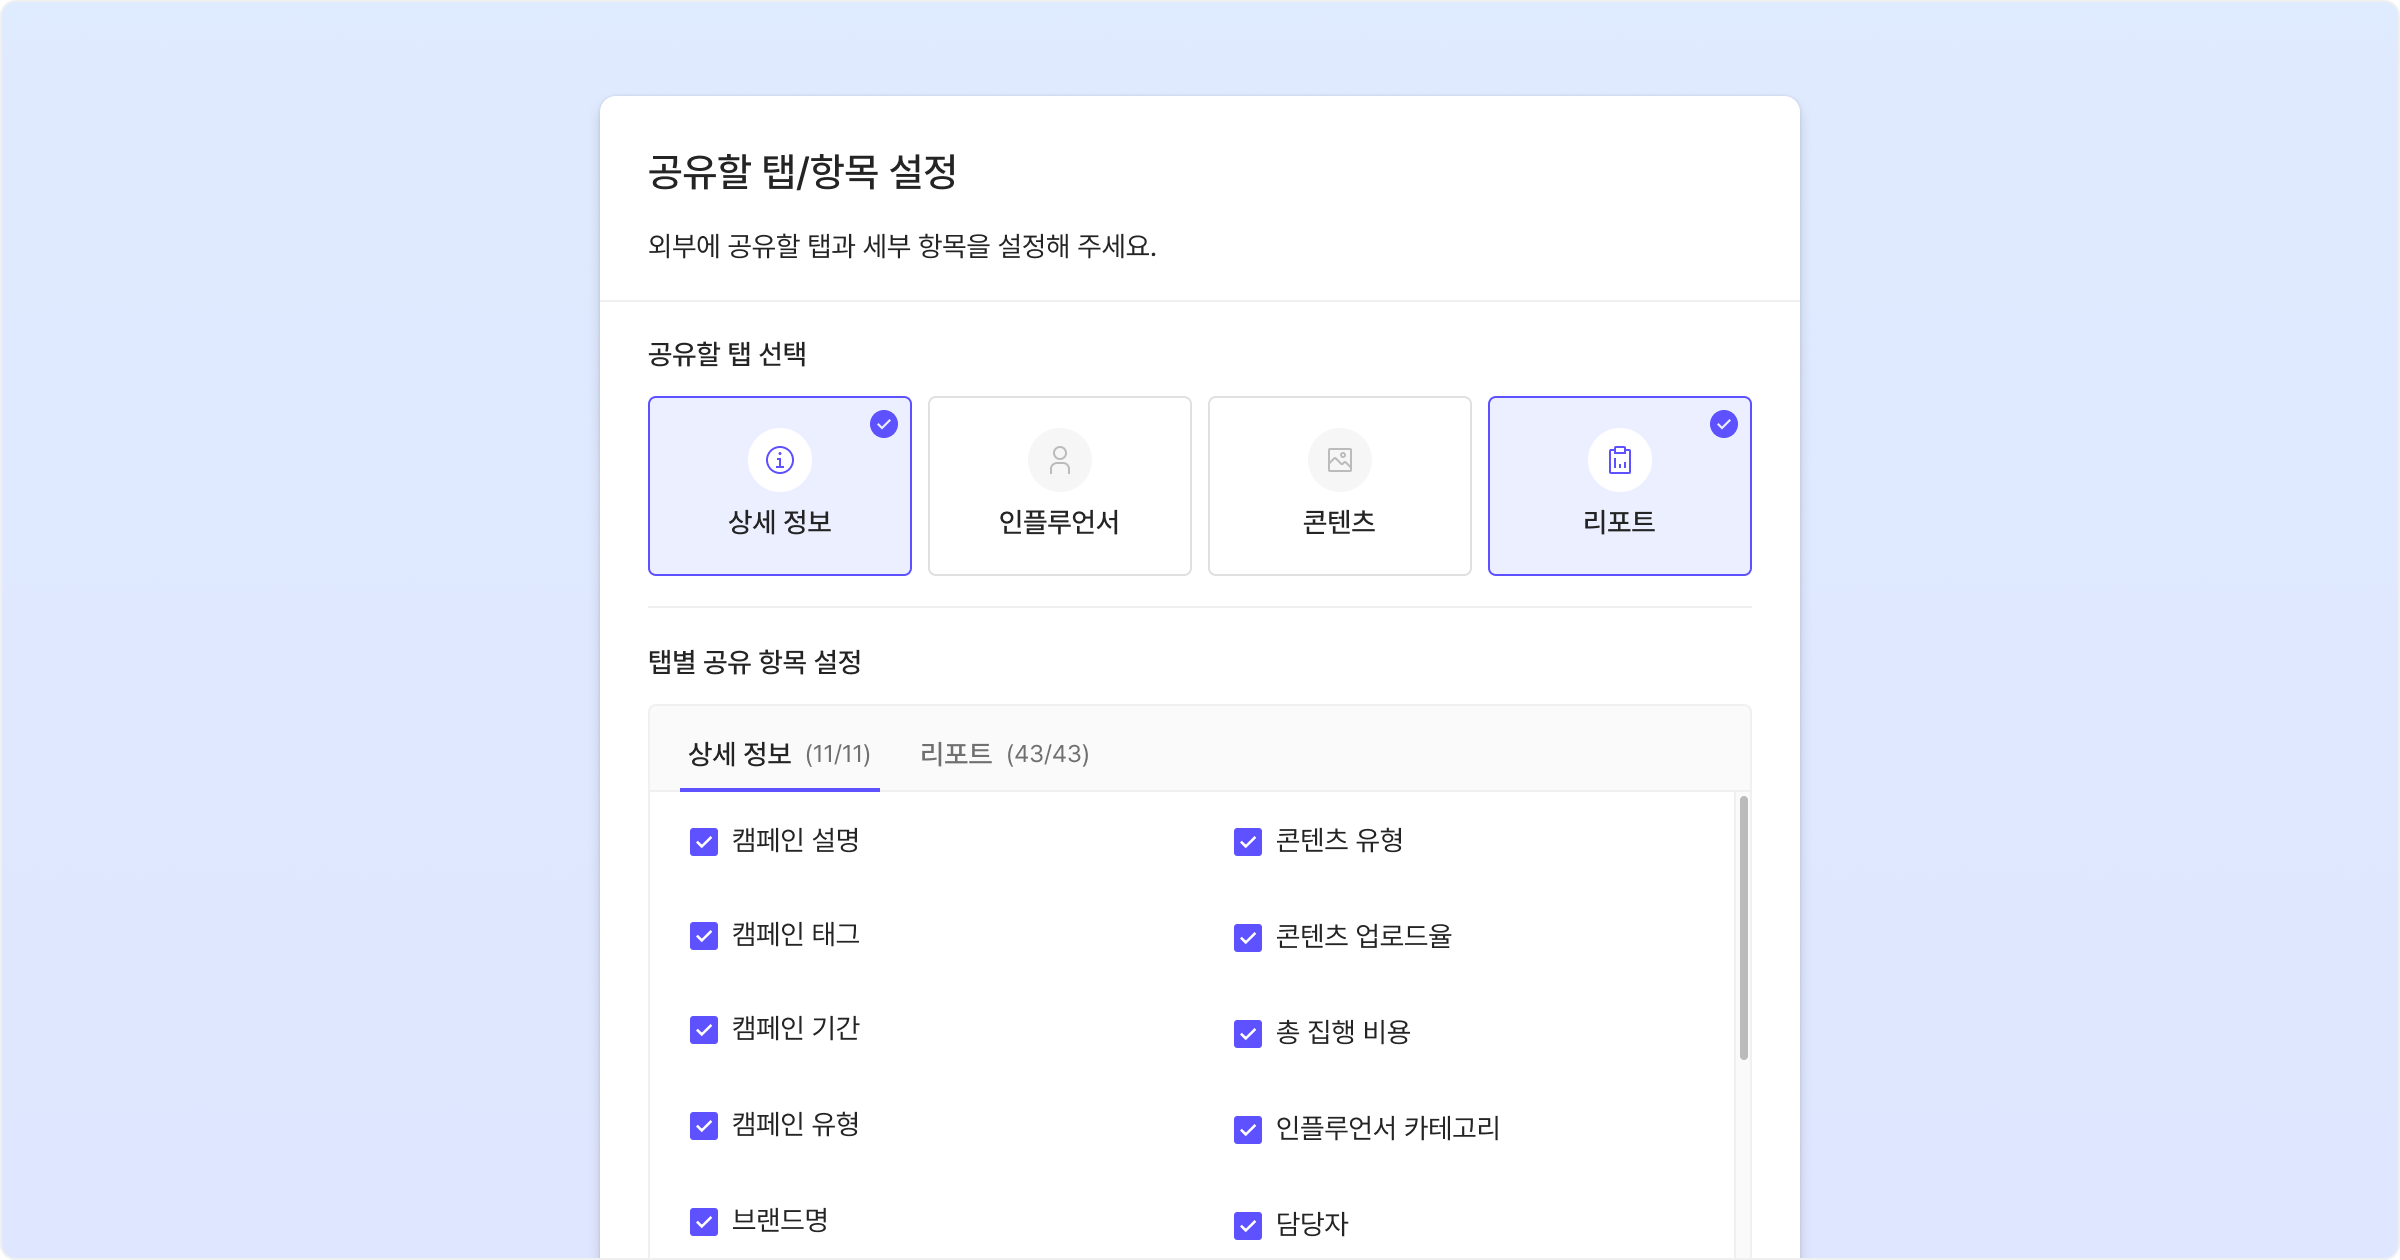
Task: Disable the 총 집행 비용 checkbox
Action: click(1248, 1034)
